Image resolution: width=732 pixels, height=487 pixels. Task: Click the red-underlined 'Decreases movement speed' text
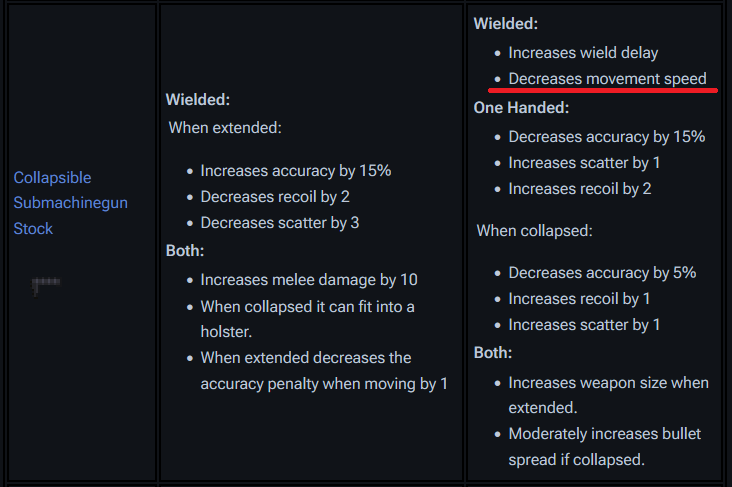pos(607,78)
